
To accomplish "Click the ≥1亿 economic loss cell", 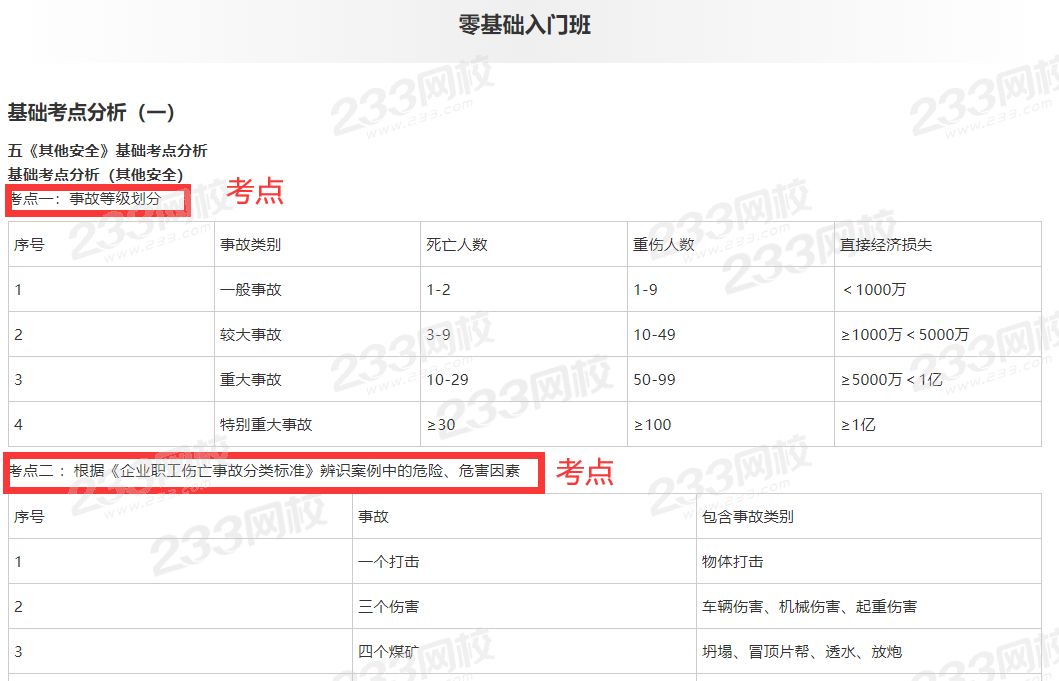I will [858, 425].
